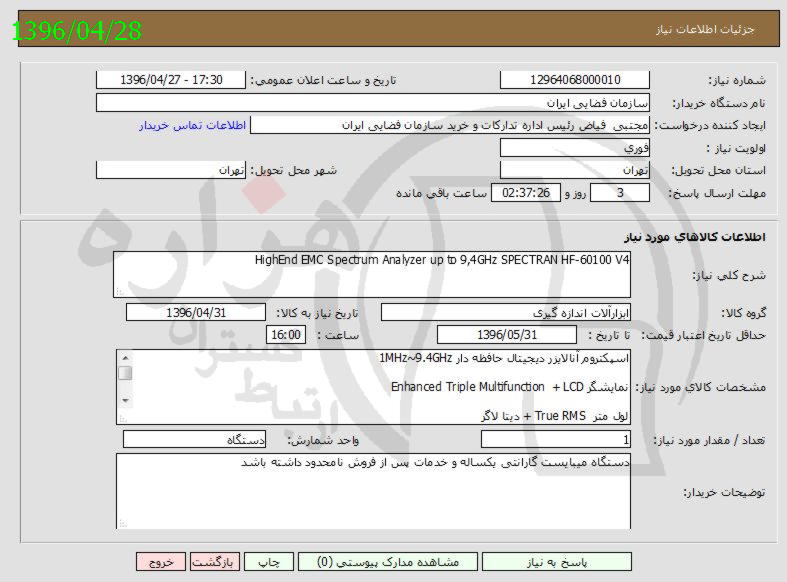Click the label تاریخ و ساعت اعلان عمومی

pyautogui.click(x=323, y=80)
